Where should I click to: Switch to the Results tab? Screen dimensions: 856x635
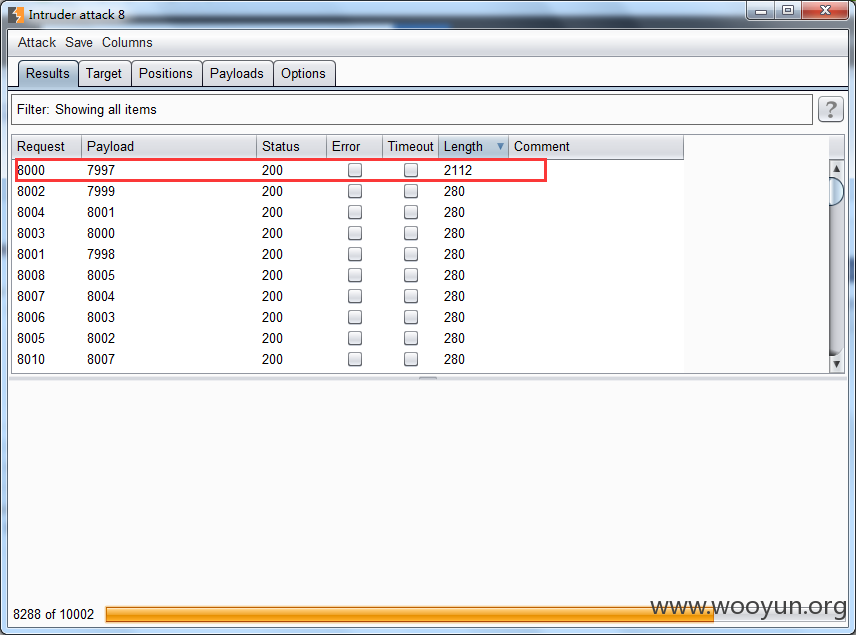47,74
